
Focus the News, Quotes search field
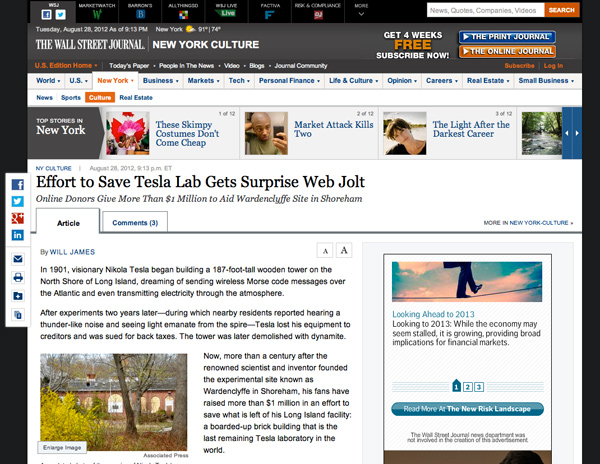pyautogui.click(x=485, y=10)
